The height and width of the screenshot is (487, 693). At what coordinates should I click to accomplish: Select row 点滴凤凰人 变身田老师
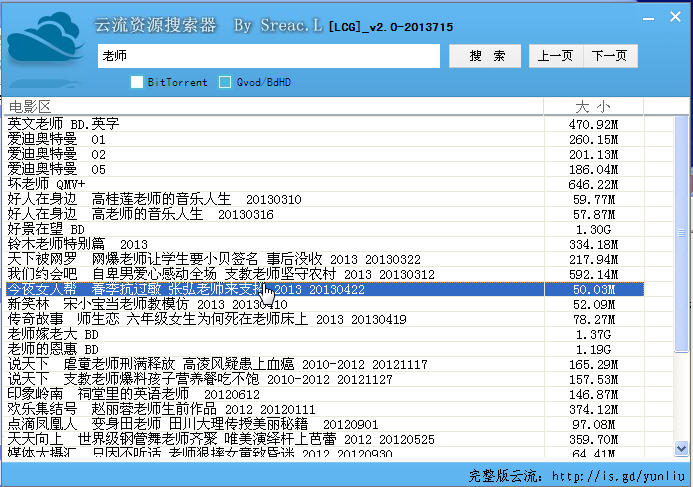(324, 425)
